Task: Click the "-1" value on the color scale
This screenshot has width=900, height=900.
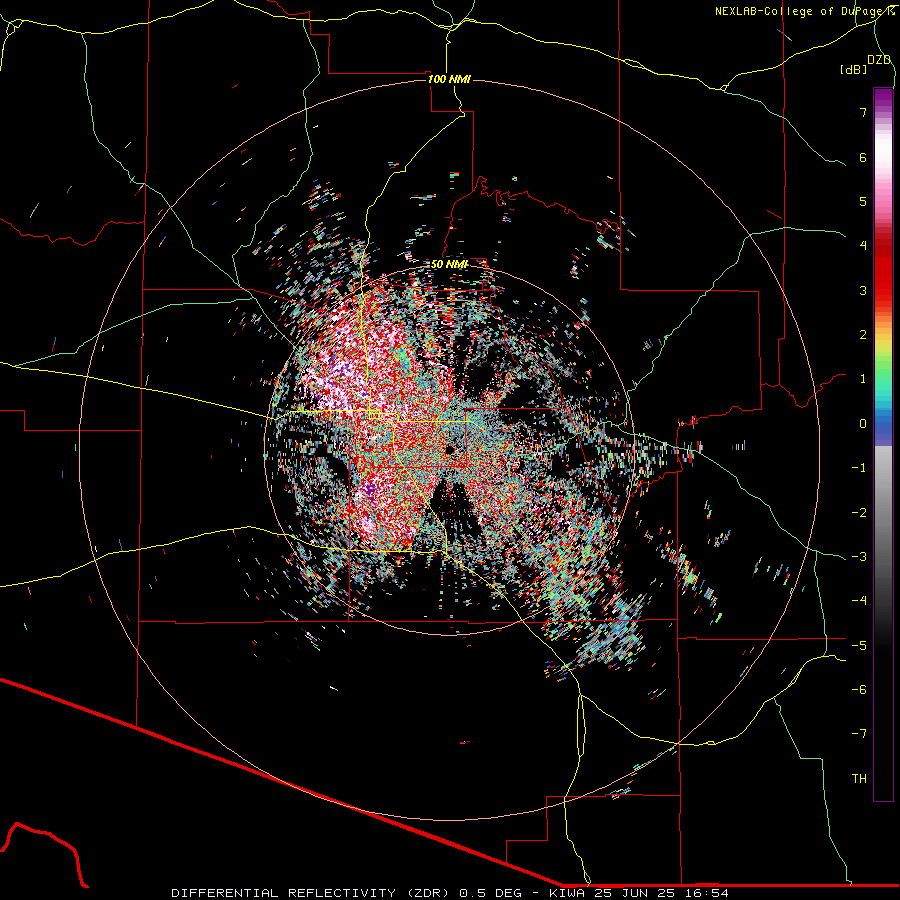Action: pos(859,468)
